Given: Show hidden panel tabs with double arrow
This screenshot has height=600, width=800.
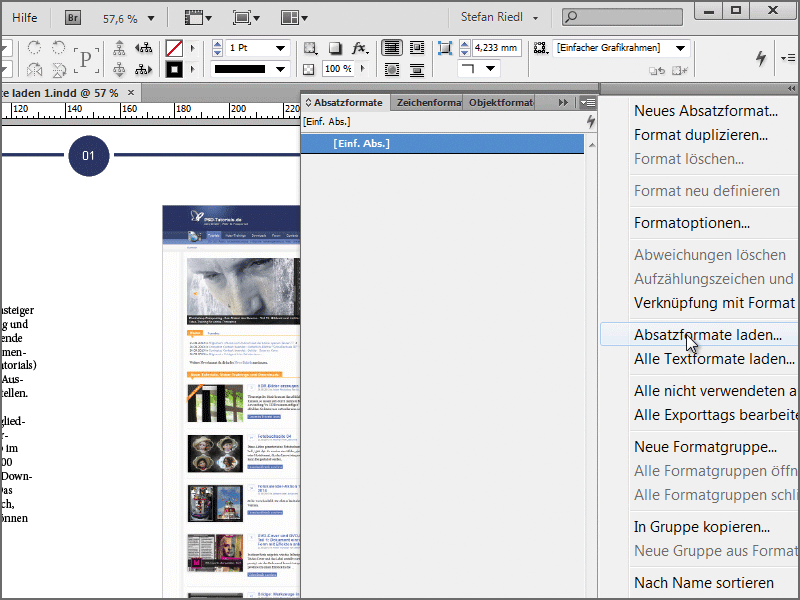Looking at the screenshot, I should (x=563, y=103).
